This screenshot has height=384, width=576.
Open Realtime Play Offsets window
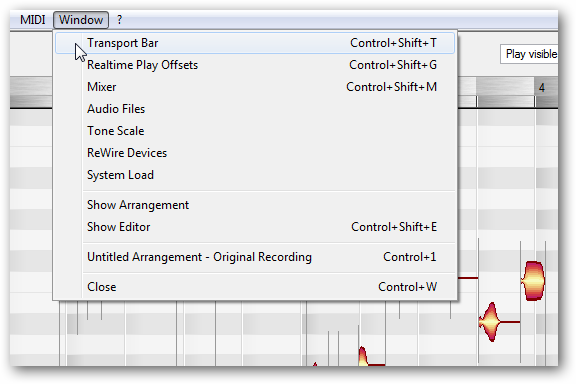(x=255, y=65)
